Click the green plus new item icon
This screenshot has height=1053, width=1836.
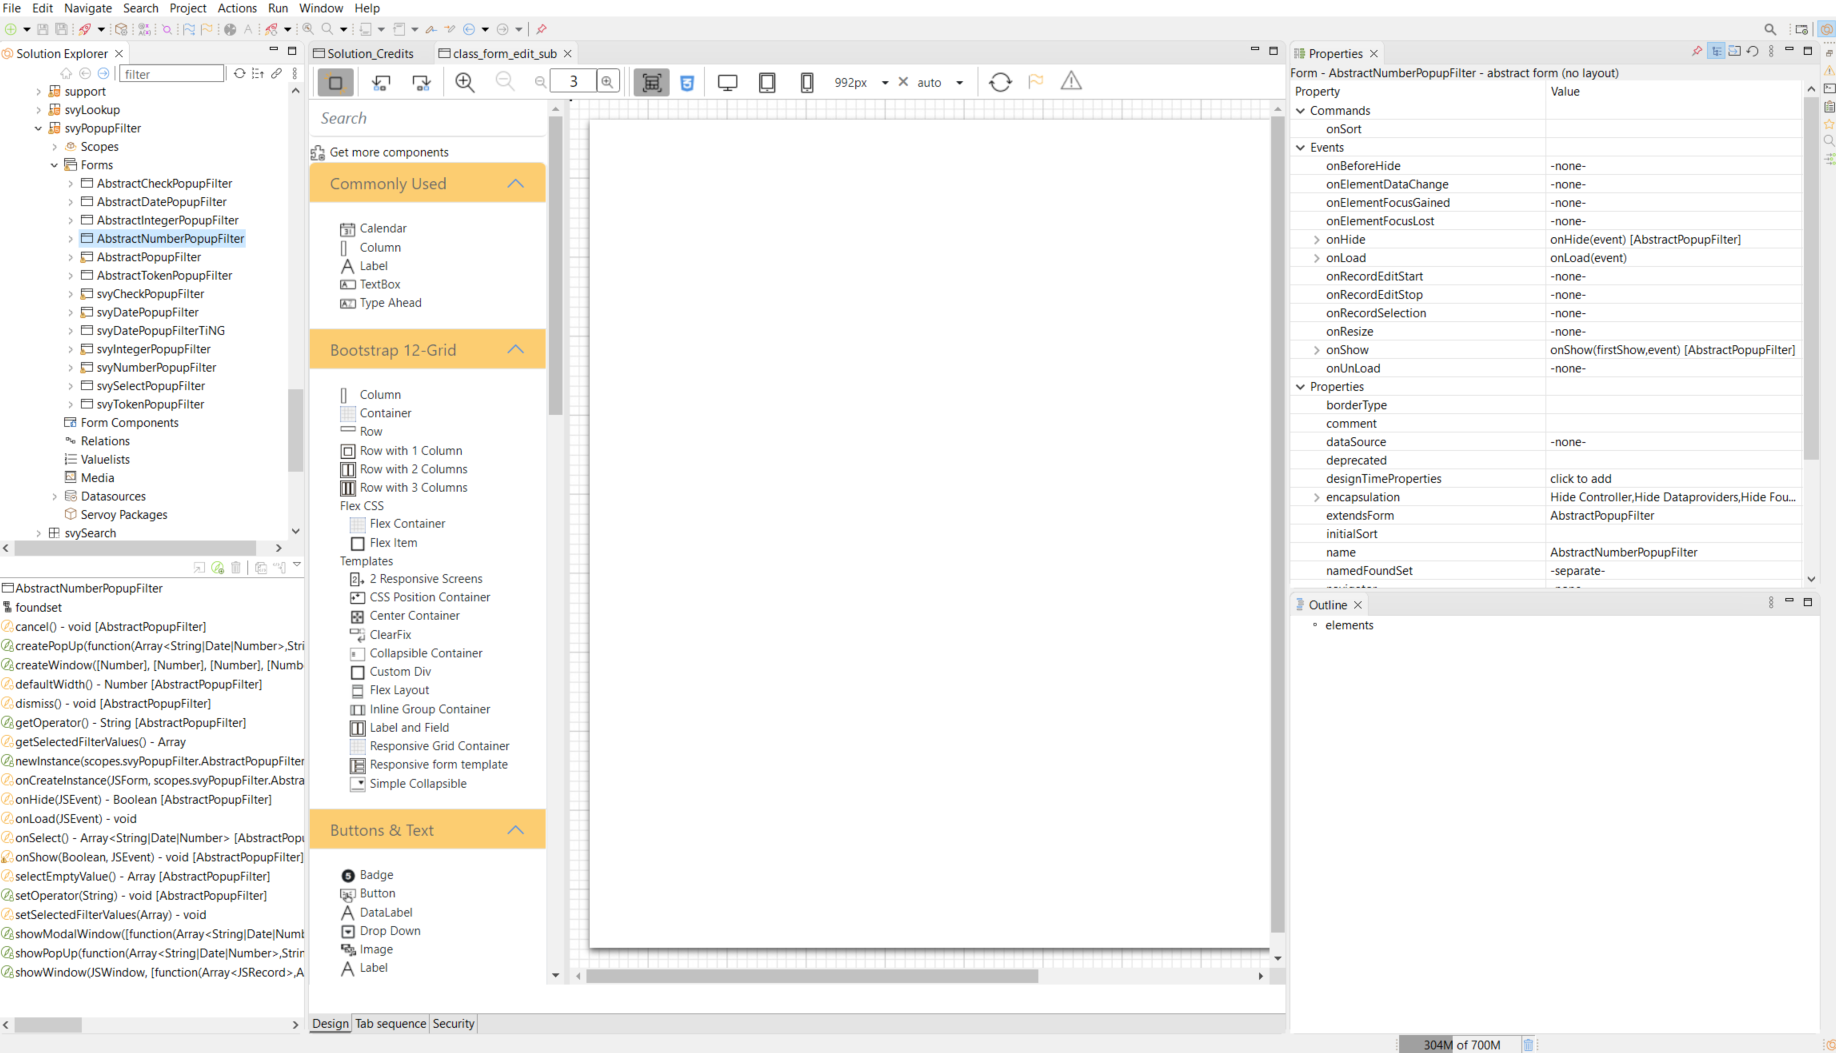[11, 29]
